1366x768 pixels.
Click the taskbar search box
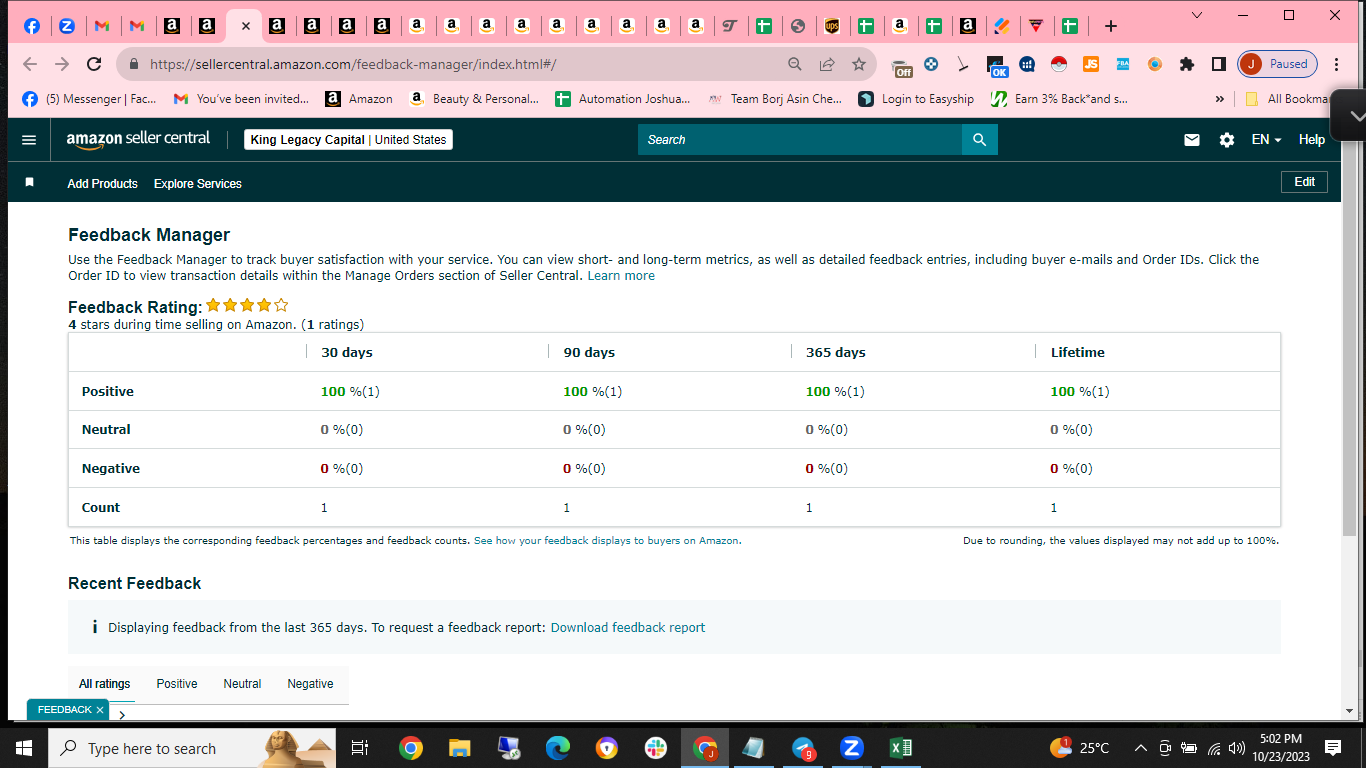coord(192,748)
